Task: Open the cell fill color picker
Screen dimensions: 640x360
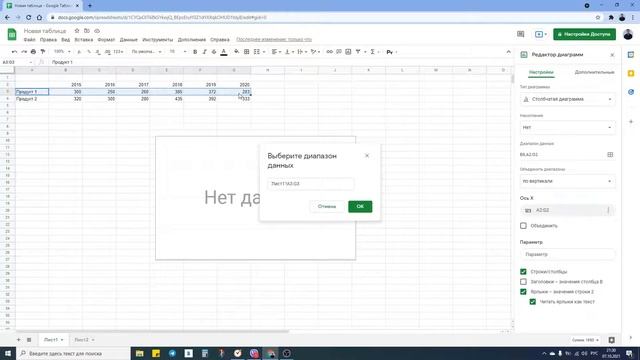Action: 236,52
